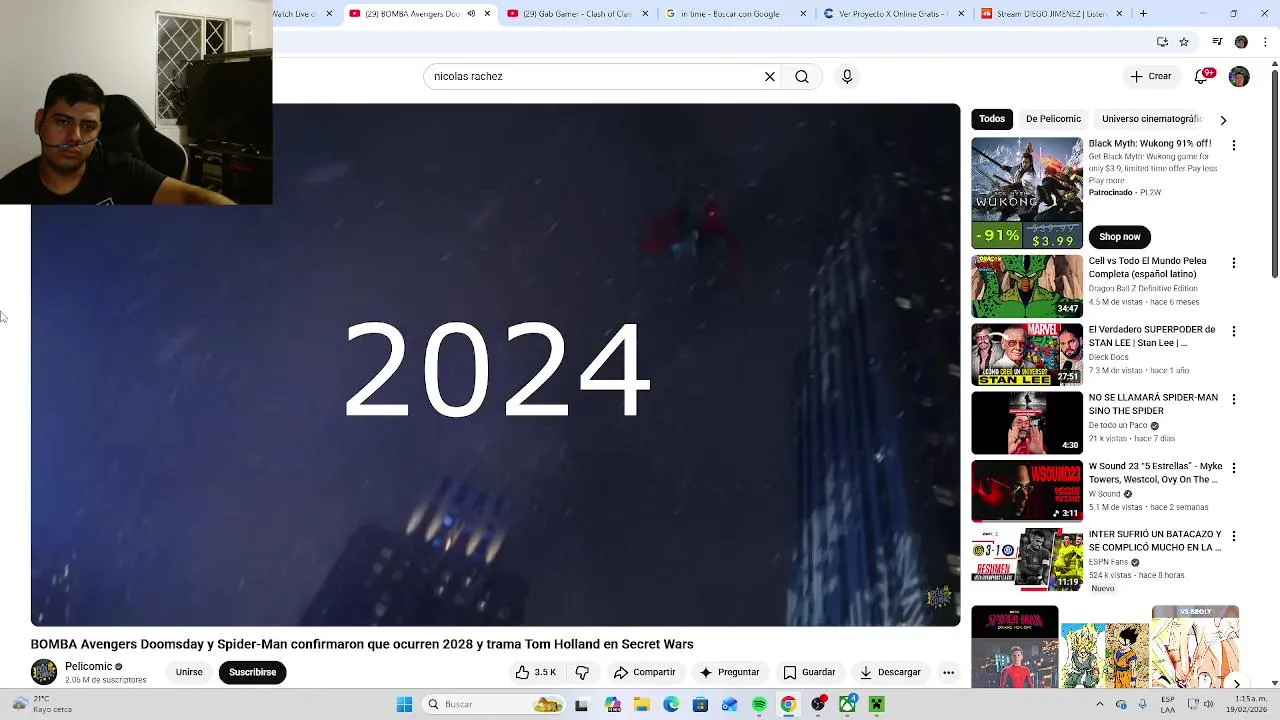Open INTER SUFRIÓ UN BATACAZO thumbnail
Viewport: 1280px width, 720px height.
click(x=1027, y=560)
